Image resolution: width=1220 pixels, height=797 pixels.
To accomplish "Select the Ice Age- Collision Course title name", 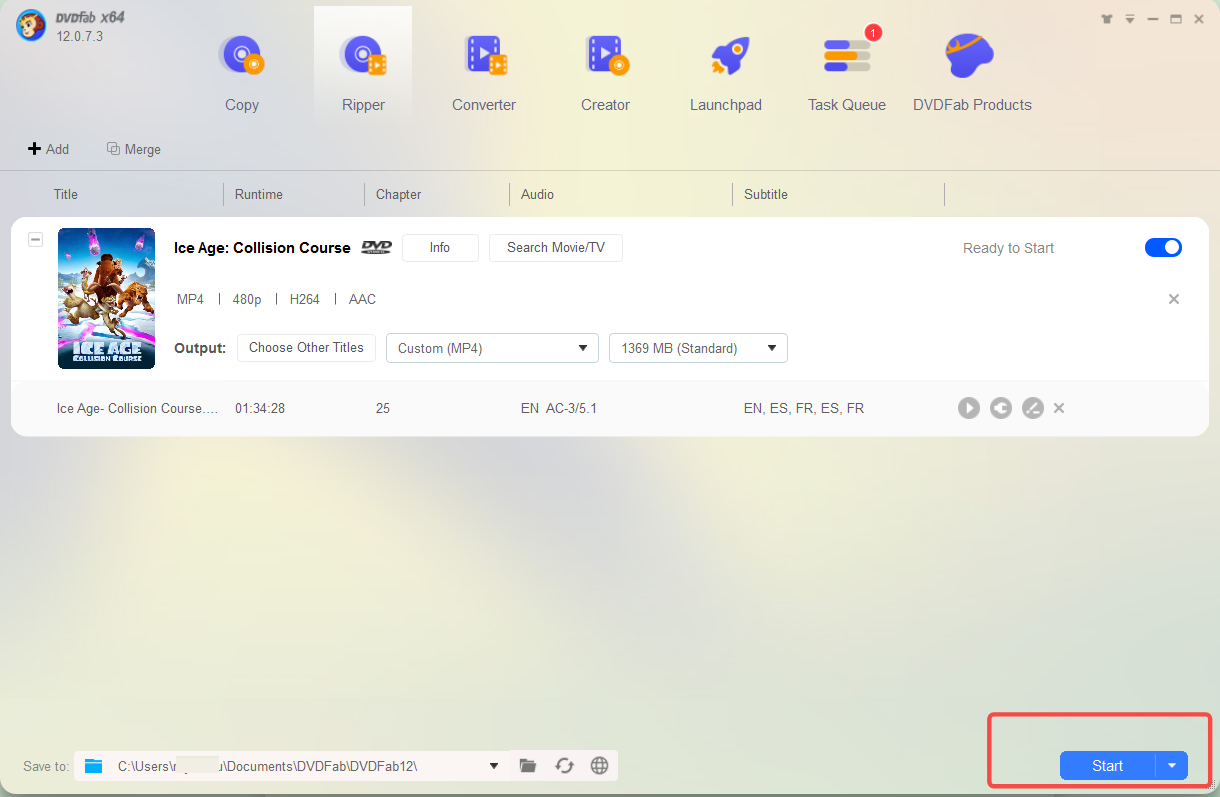I will [x=137, y=408].
